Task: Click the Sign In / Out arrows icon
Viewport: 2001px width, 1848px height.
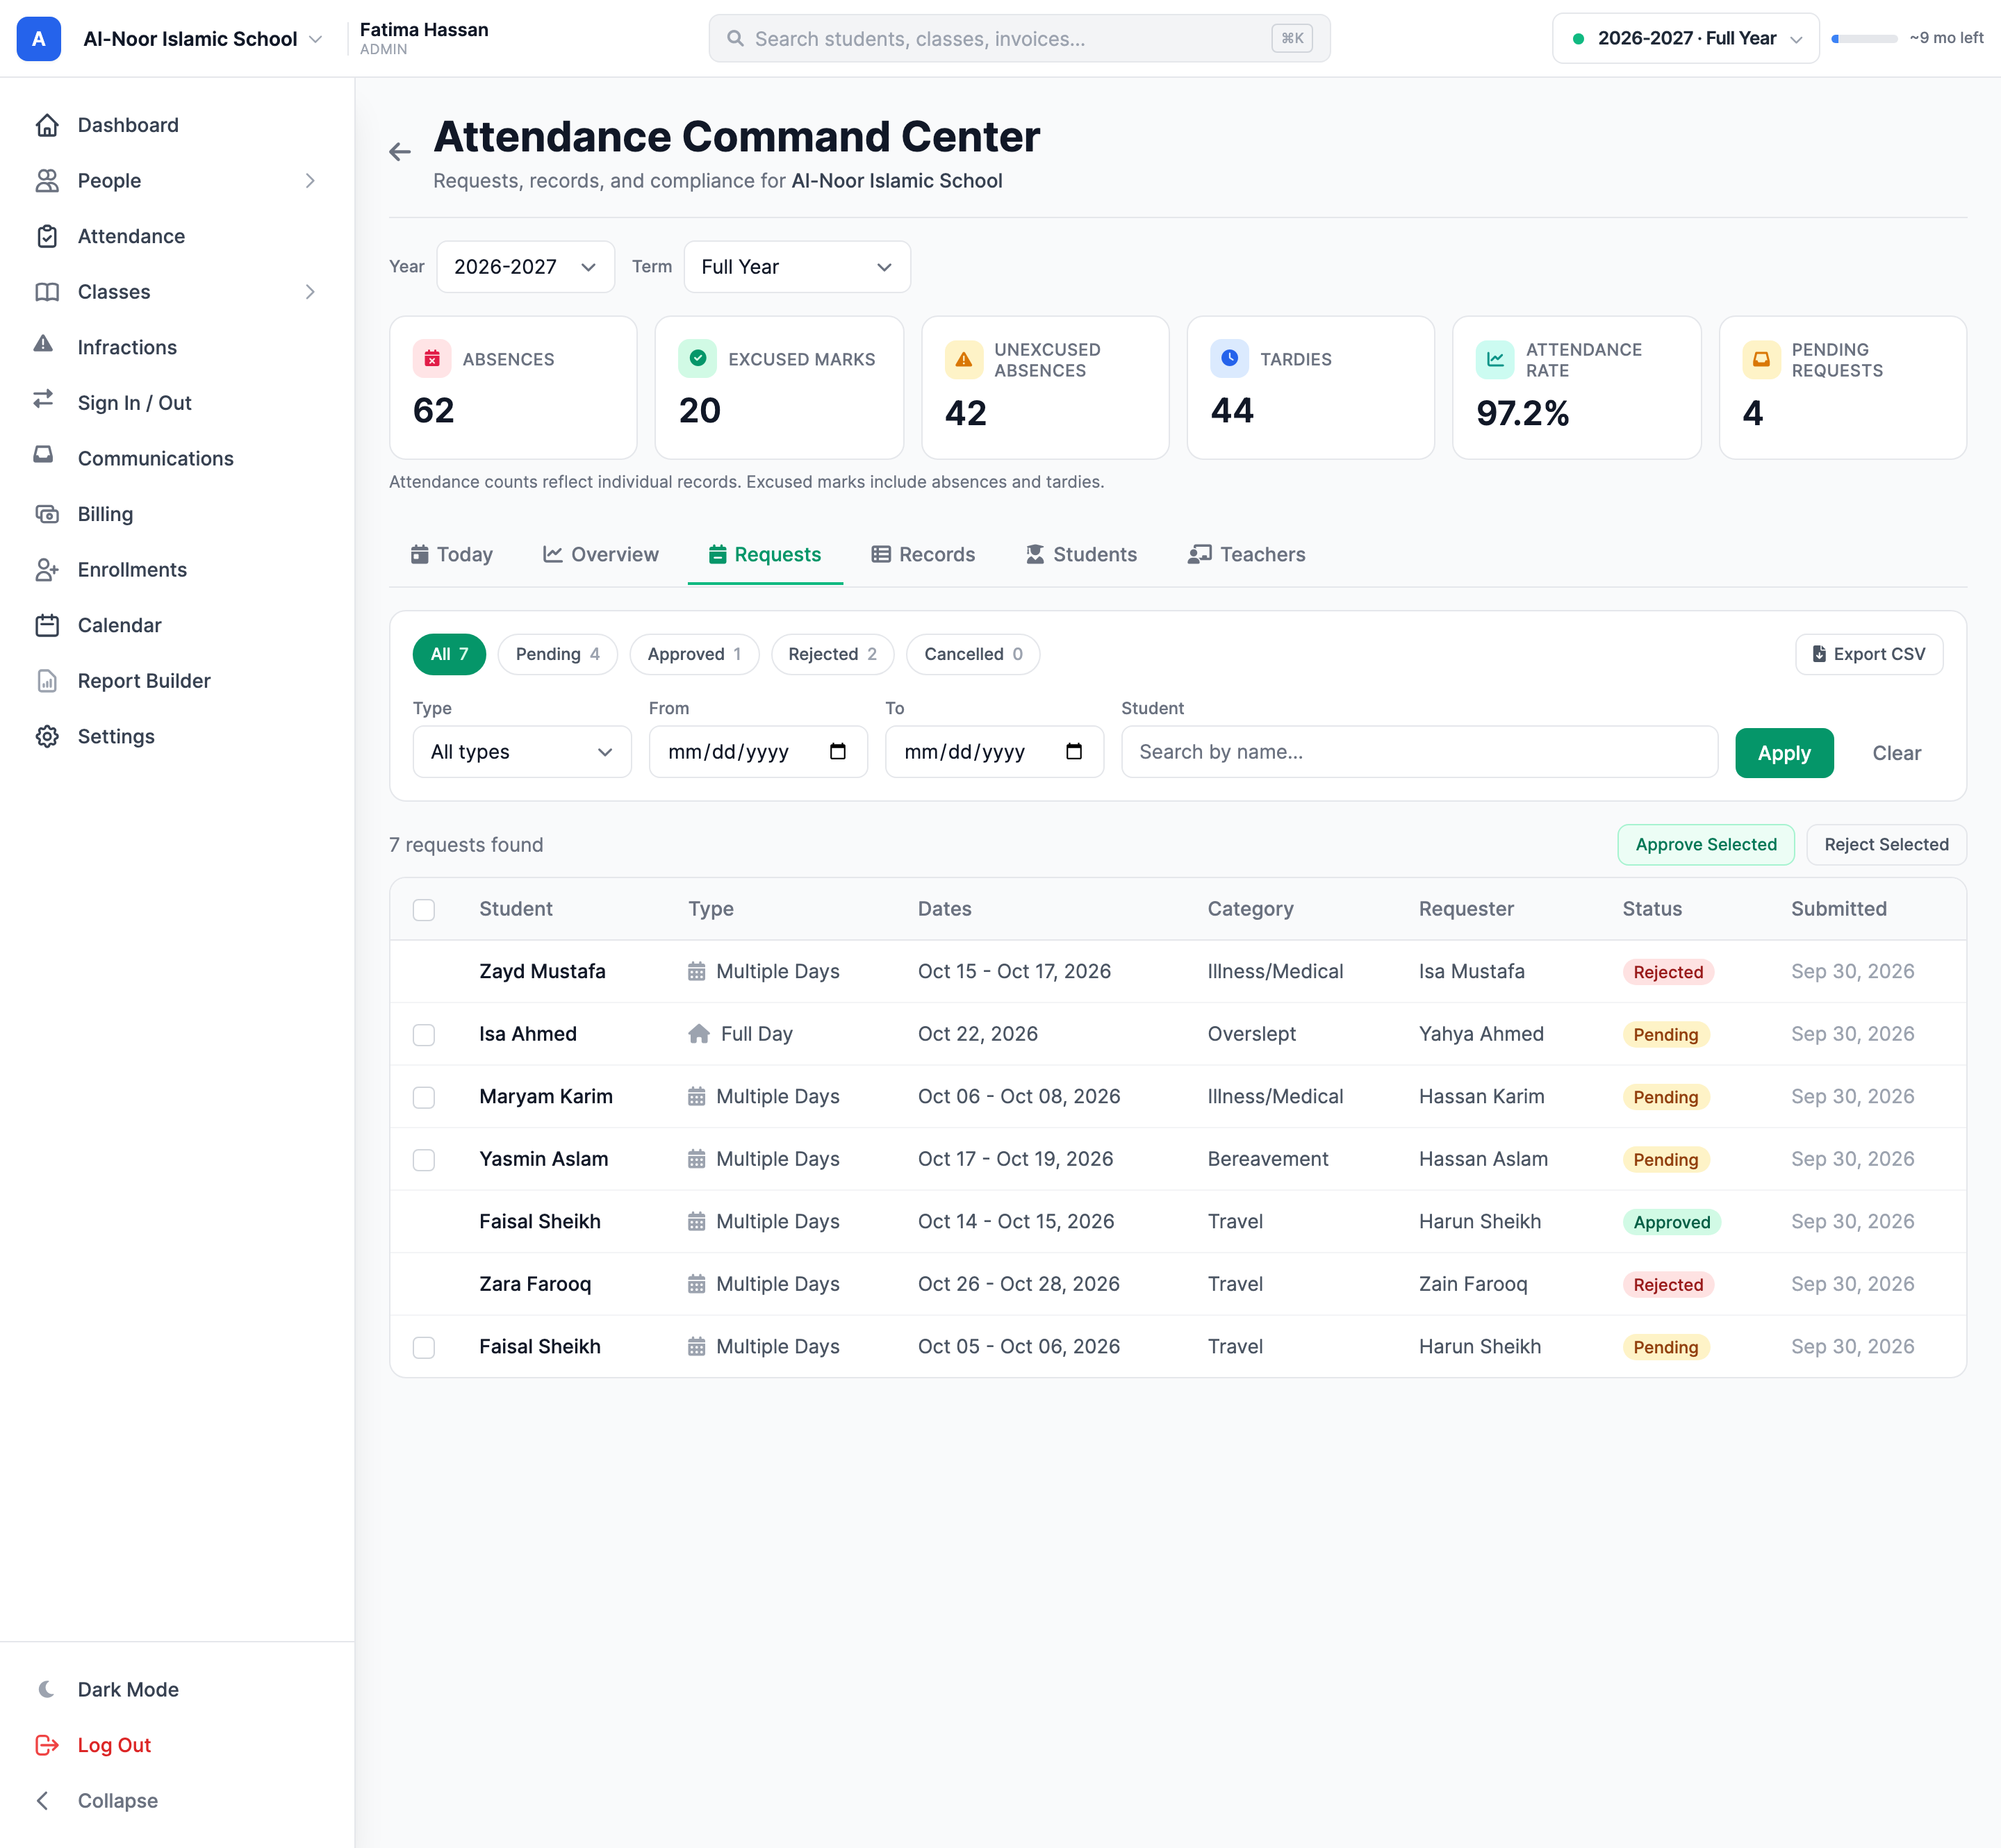Action: (43, 399)
